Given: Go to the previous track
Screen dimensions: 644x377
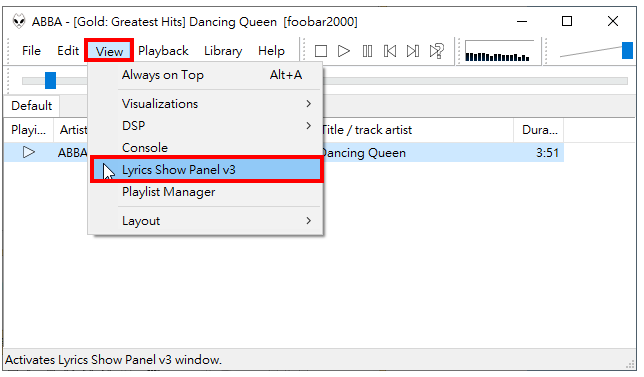Looking at the screenshot, I should [390, 51].
